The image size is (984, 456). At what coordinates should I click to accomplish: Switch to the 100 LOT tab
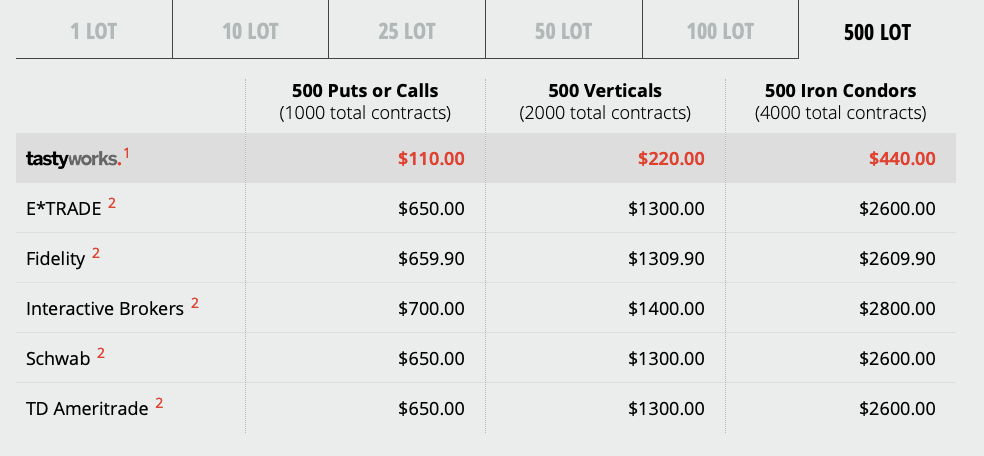coord(720,29)
